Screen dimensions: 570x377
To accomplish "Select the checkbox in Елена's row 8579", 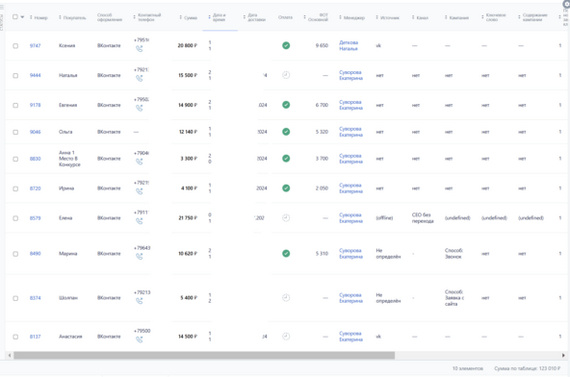I will pos(15,218).
